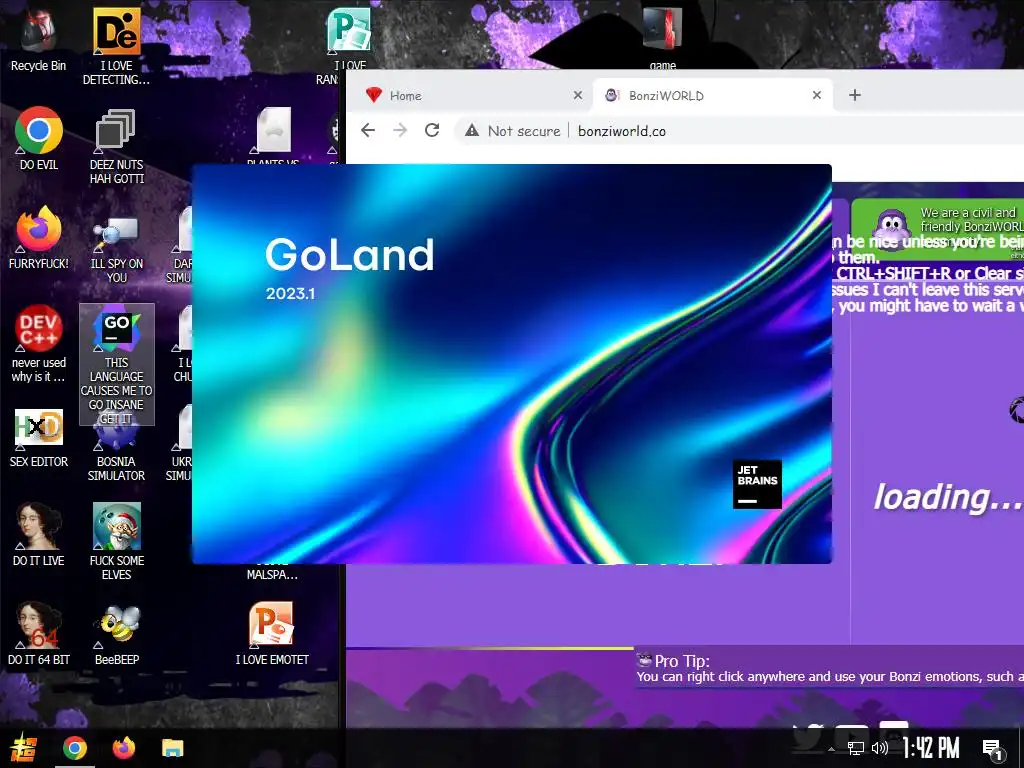This screenshot has height=768, width=1024.
Task: Open the FUCK SOME ELVES game icon
Action: click(x=116, y=541)
